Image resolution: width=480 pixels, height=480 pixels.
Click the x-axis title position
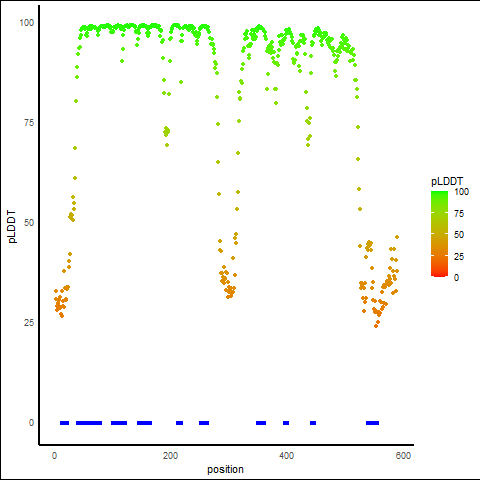pos(225,469)
